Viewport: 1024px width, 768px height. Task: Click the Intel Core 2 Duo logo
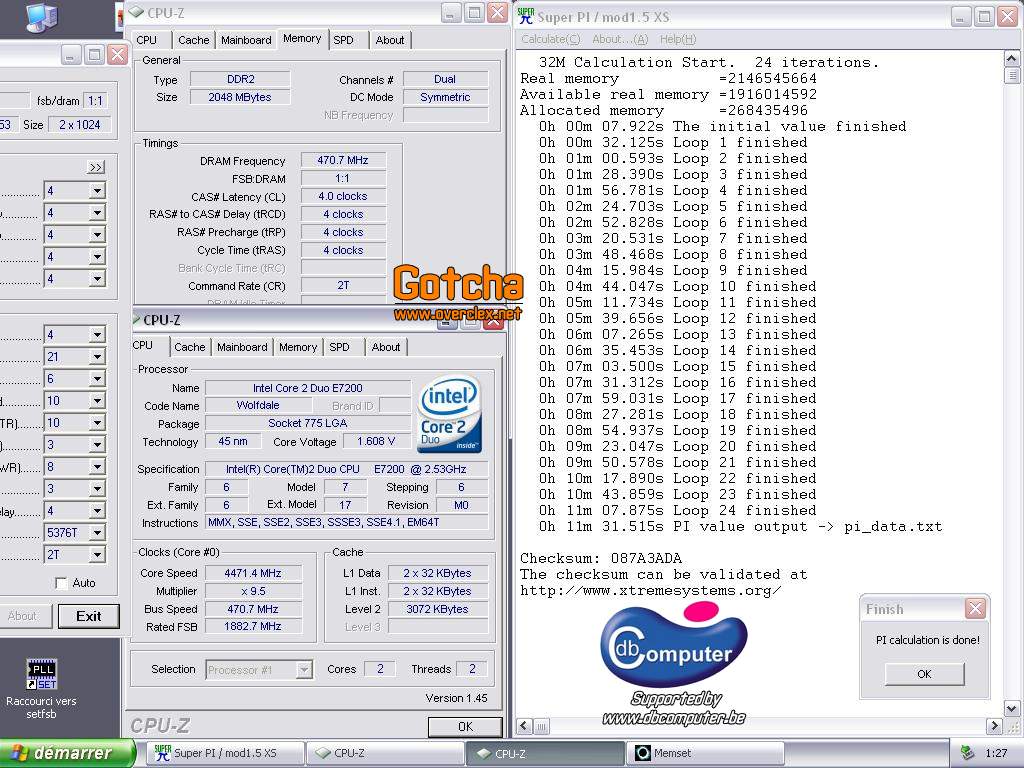click(449, 413)
